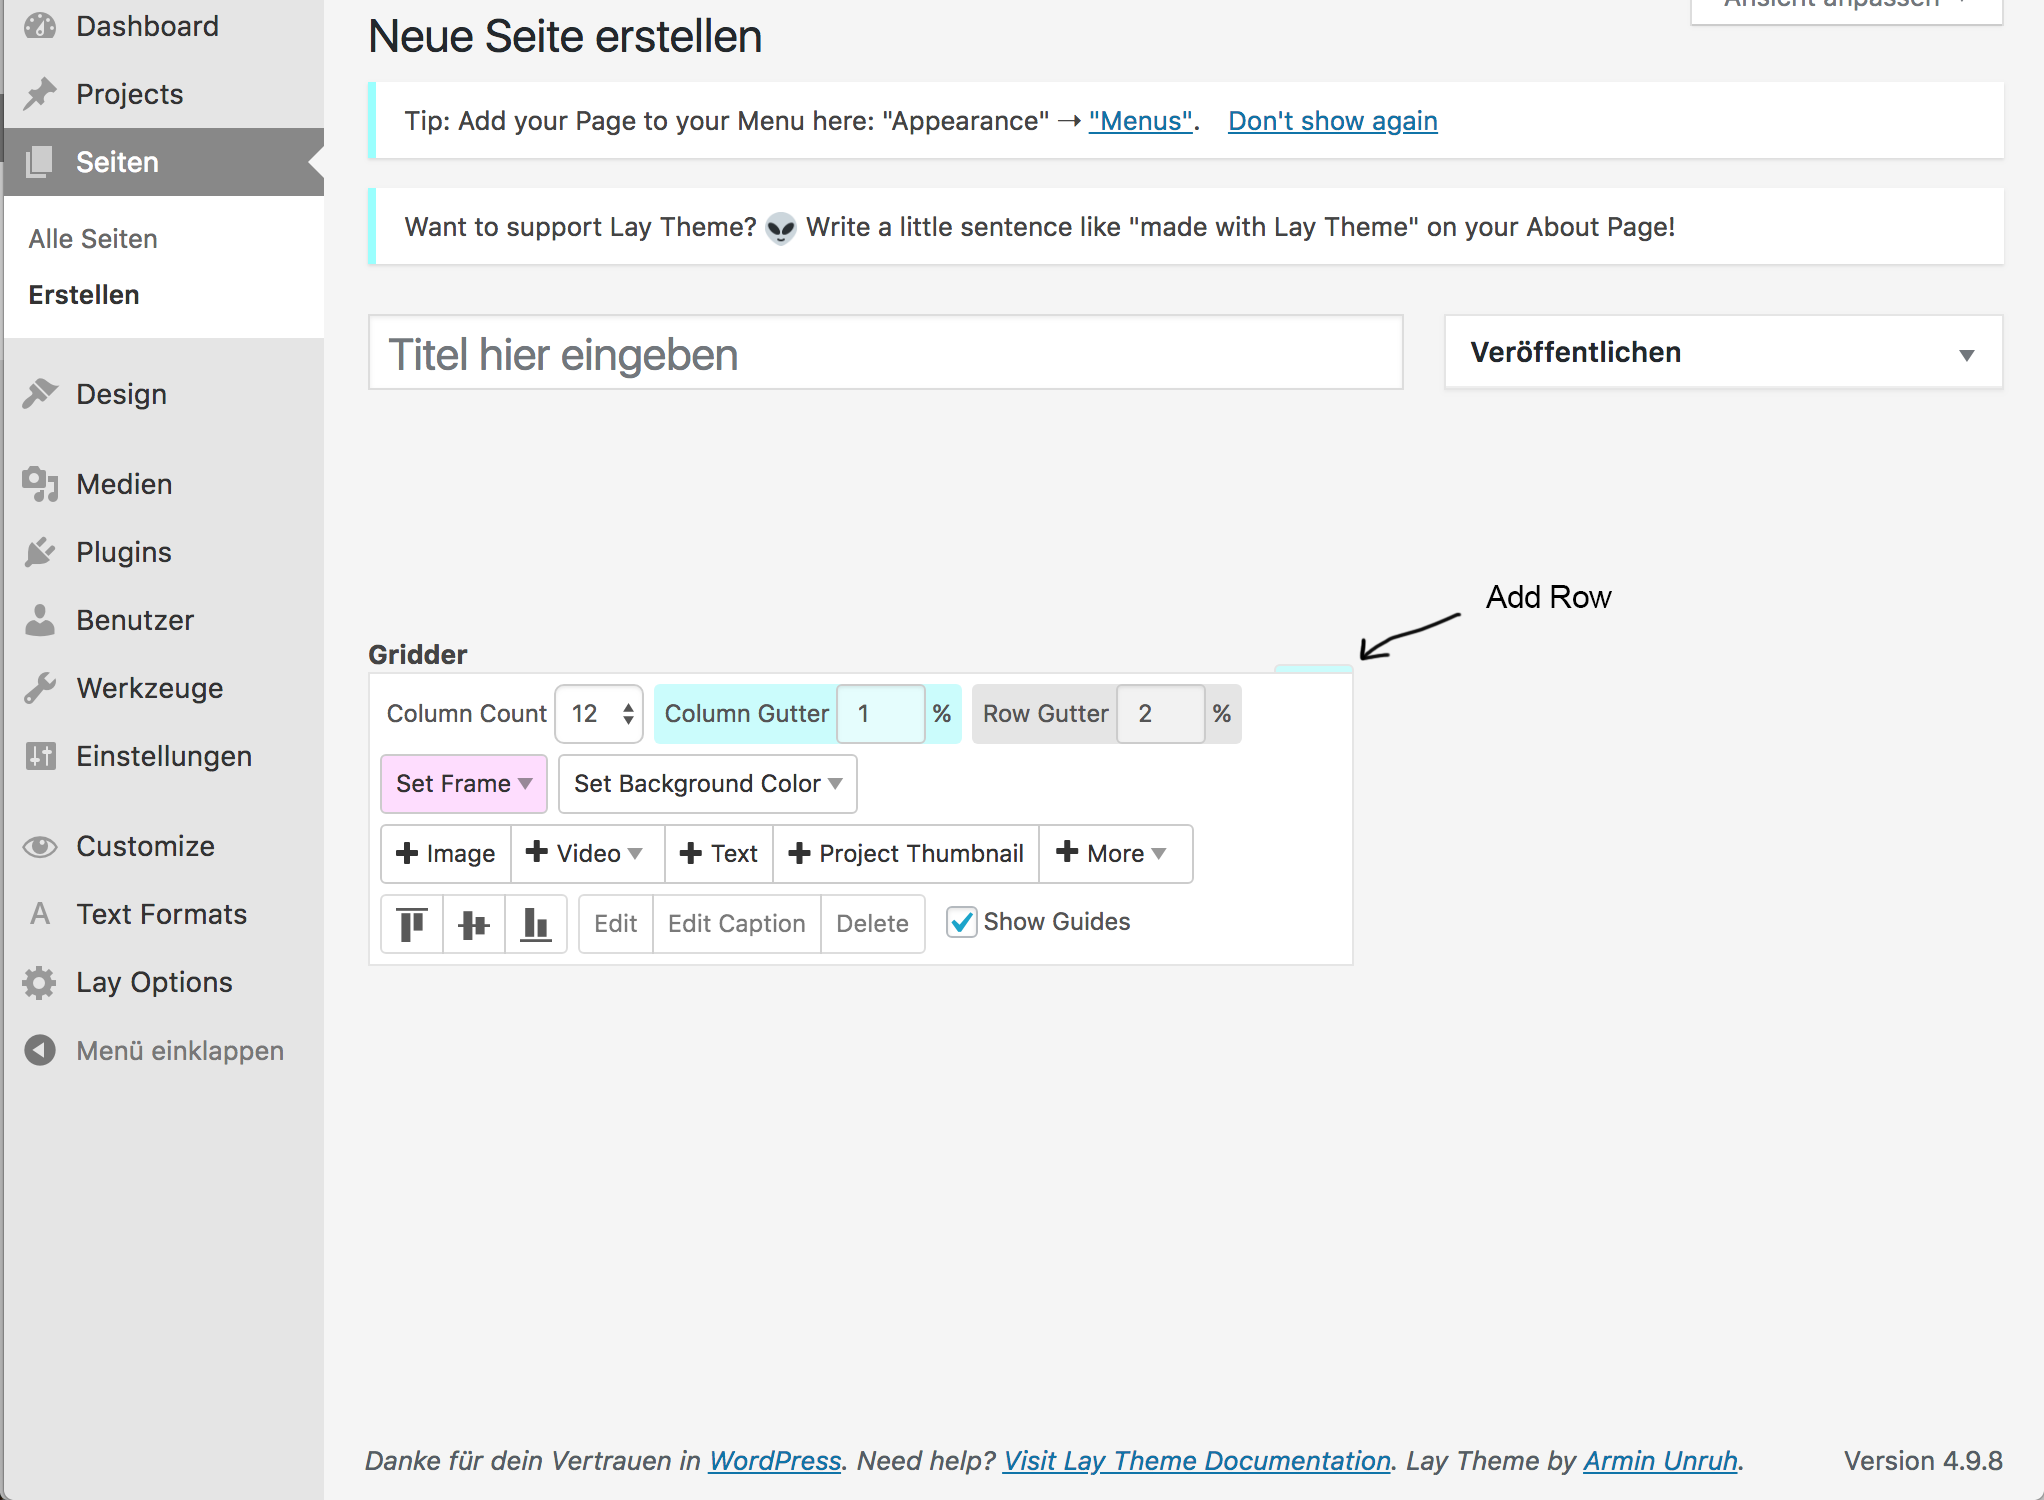This screenshot has height=1500, width=2044.
Task: Click the align bottom icon in Gridder
Action: [536, 923]
